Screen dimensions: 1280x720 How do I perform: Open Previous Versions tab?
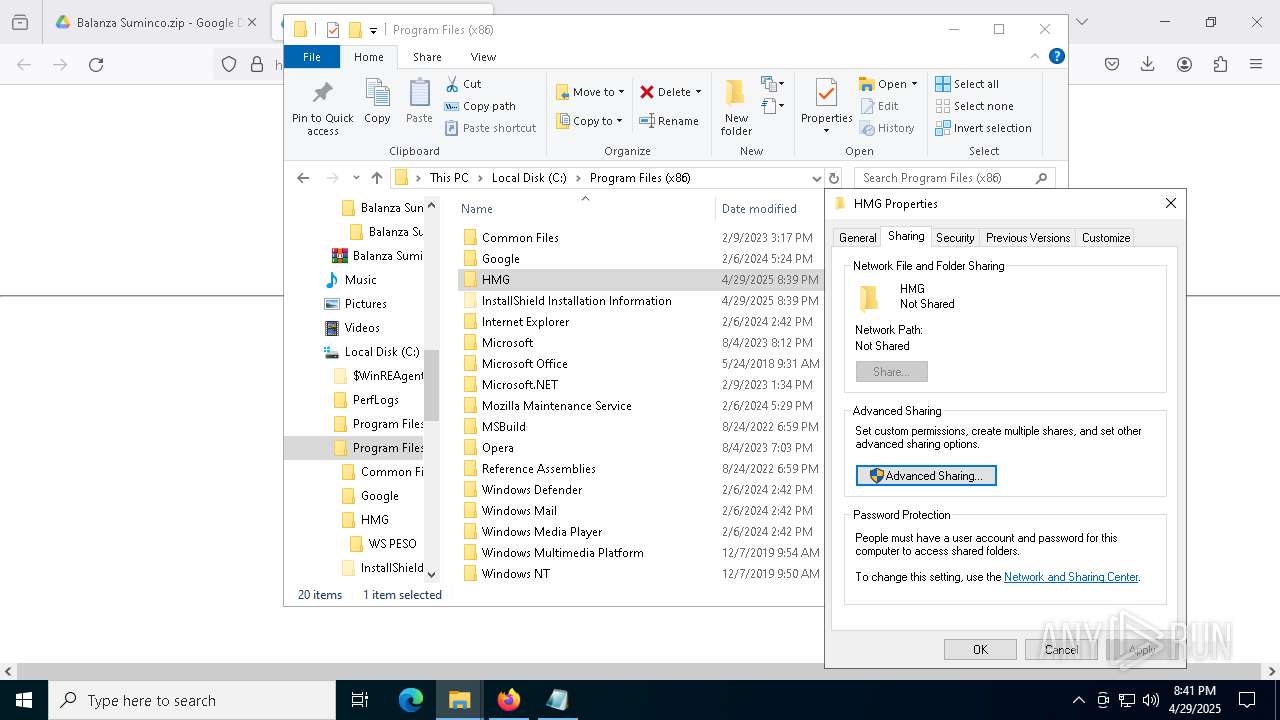click(x=1028, y=238)
